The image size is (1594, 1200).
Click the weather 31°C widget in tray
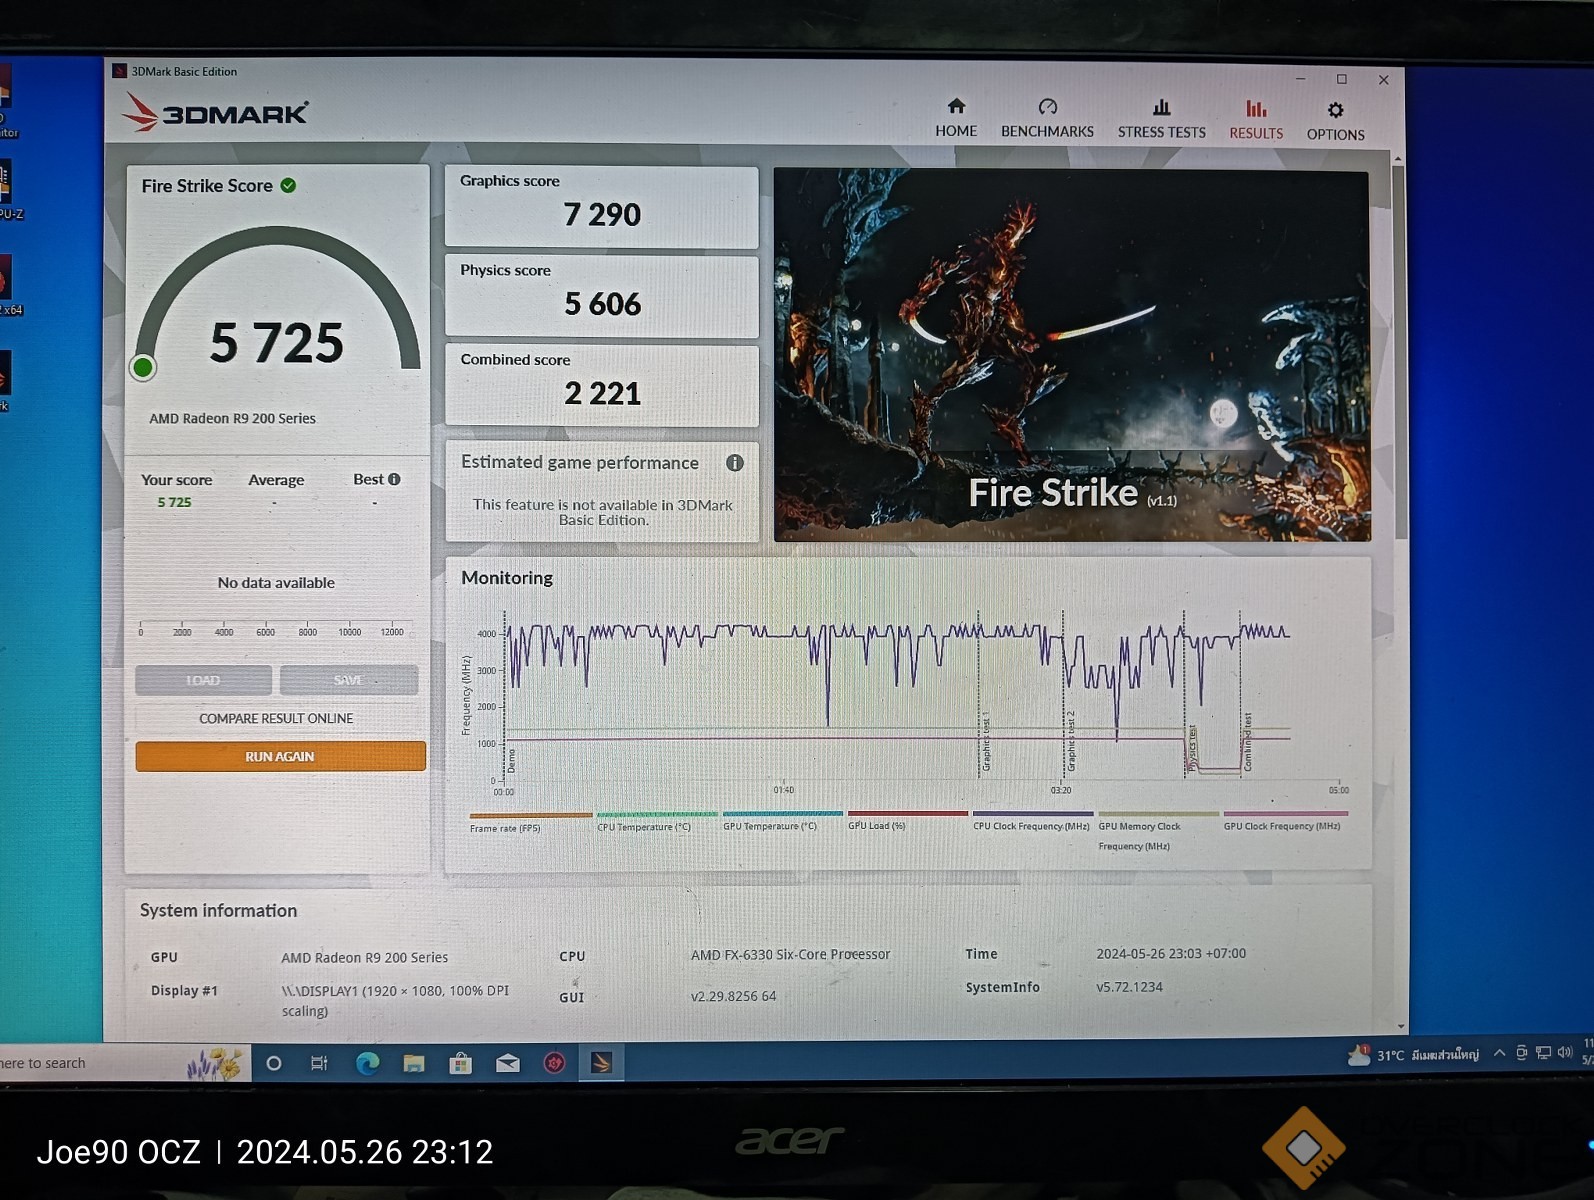click(x=1413, y=1055)
